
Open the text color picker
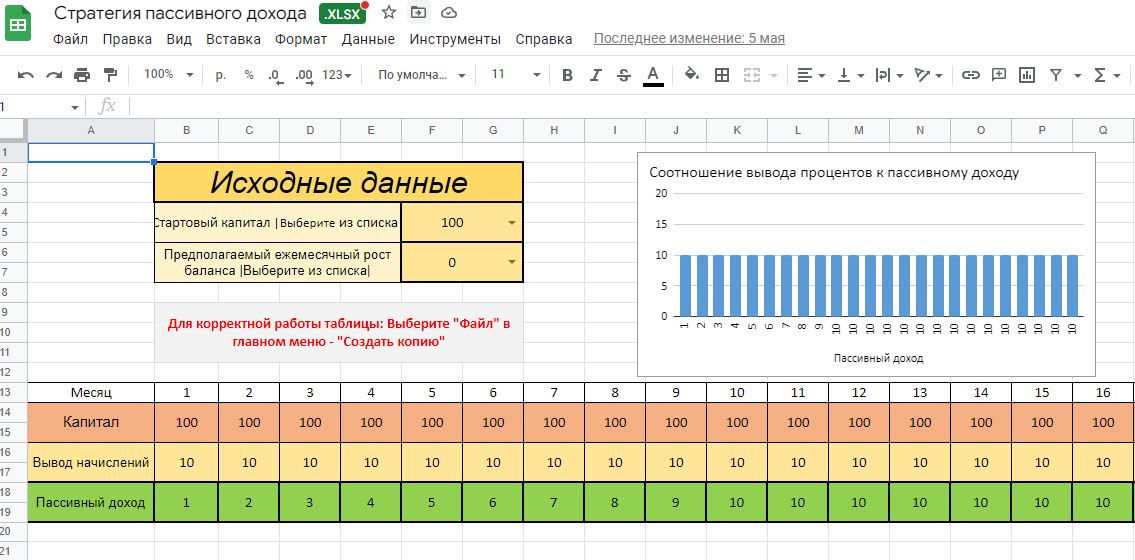(653, 75)
